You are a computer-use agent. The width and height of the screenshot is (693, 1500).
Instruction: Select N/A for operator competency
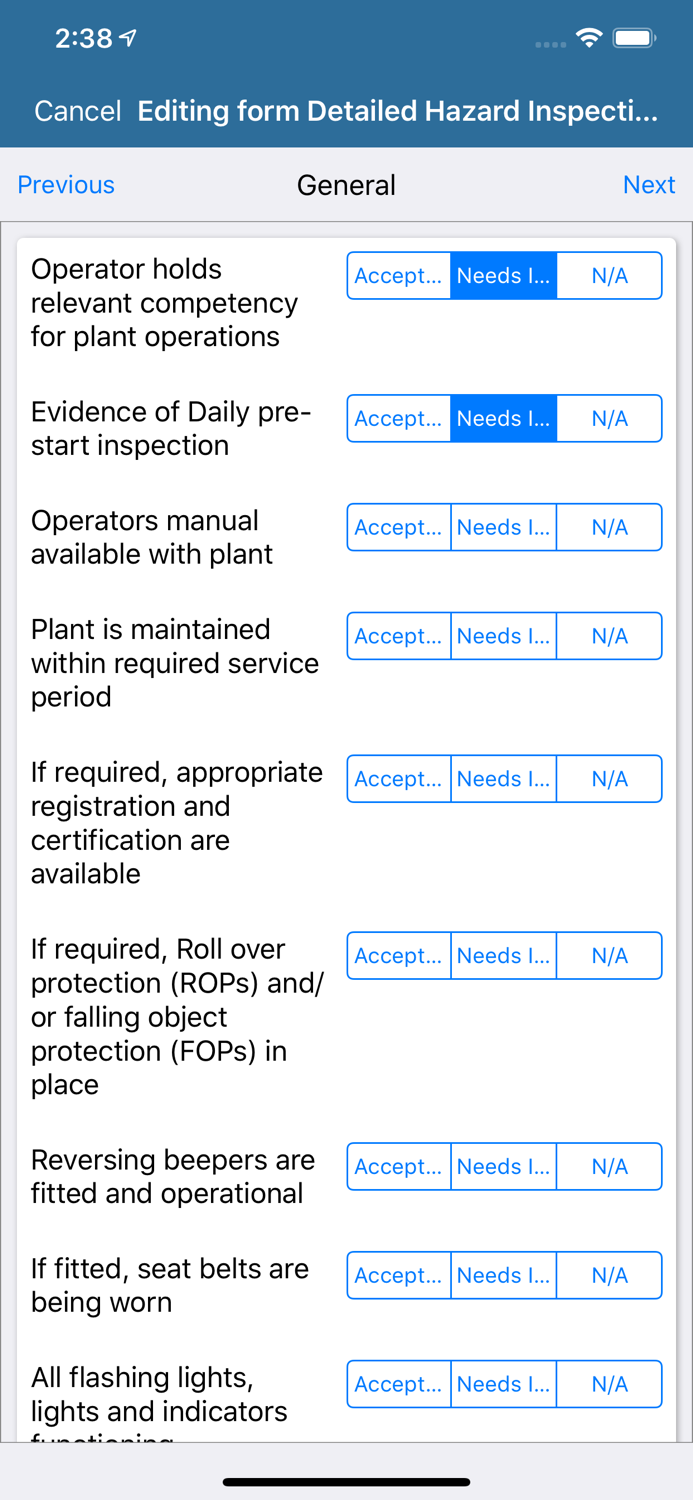point(609,276)
